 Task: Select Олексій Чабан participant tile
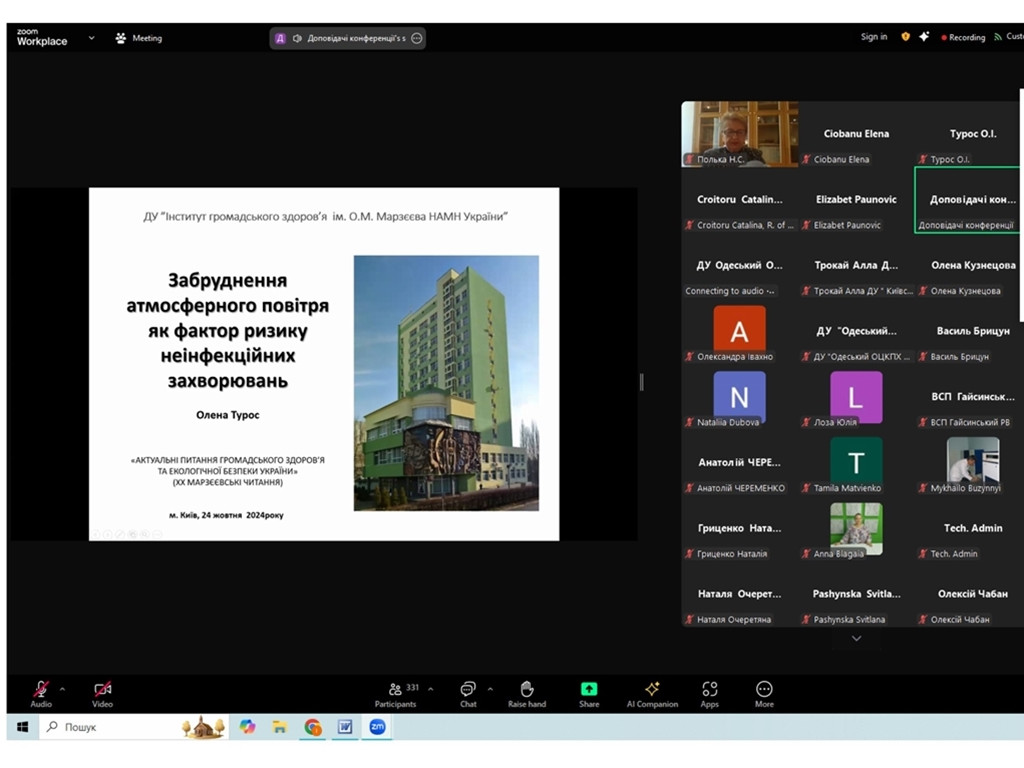pos(972,594)
